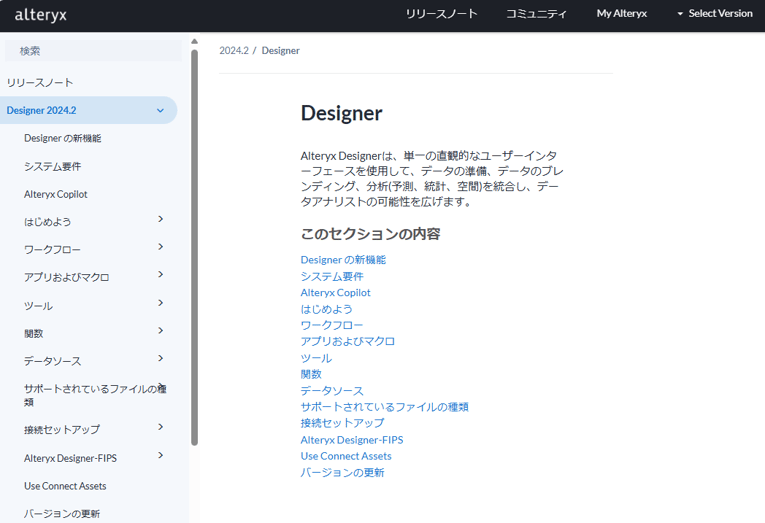765x523 pixels.
Task: Open 接続セットアップ in the sidebar
Action: (62, 430)
